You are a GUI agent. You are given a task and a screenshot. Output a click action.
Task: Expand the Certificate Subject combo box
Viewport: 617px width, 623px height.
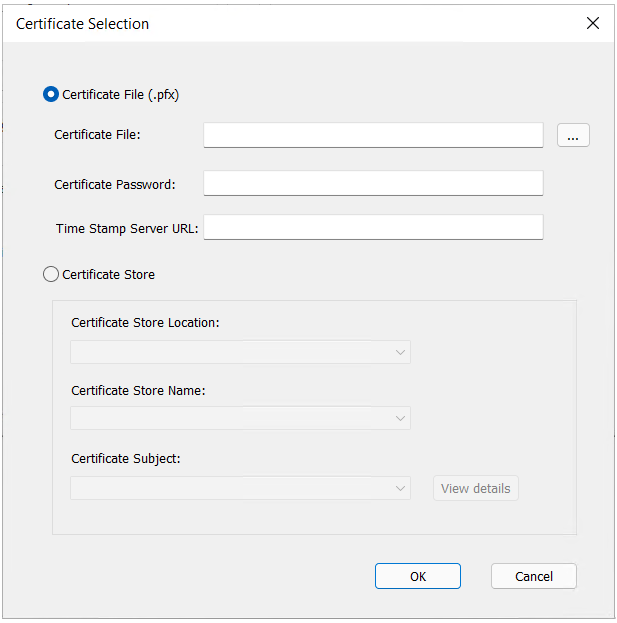pos(240,488)
